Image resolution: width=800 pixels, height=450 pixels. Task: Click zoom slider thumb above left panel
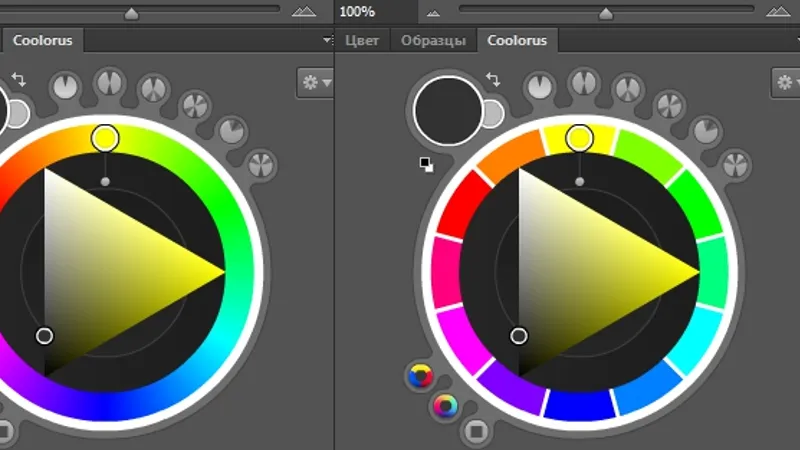coord(132,13)
